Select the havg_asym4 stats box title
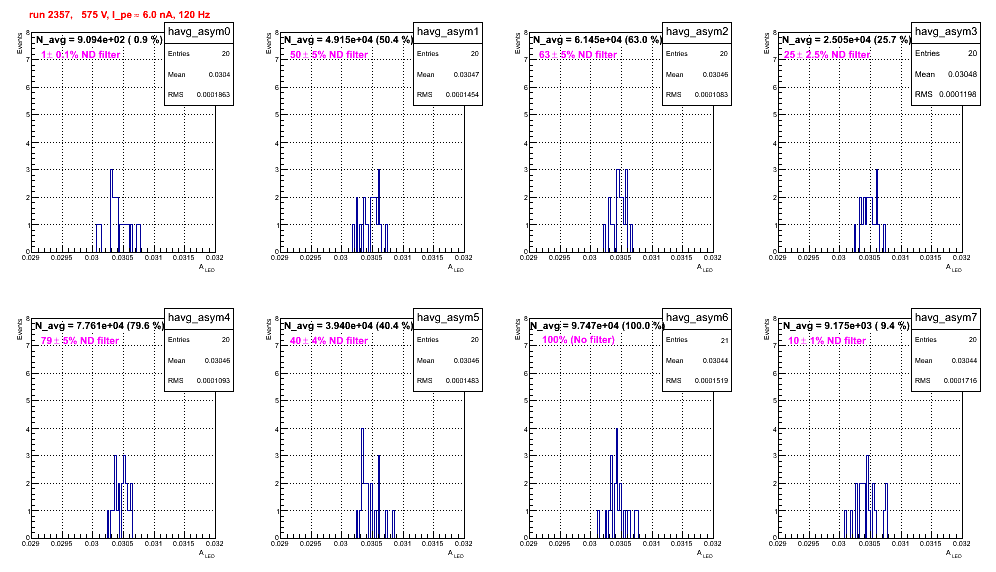The image size is (996, 572). coord(199,317)
